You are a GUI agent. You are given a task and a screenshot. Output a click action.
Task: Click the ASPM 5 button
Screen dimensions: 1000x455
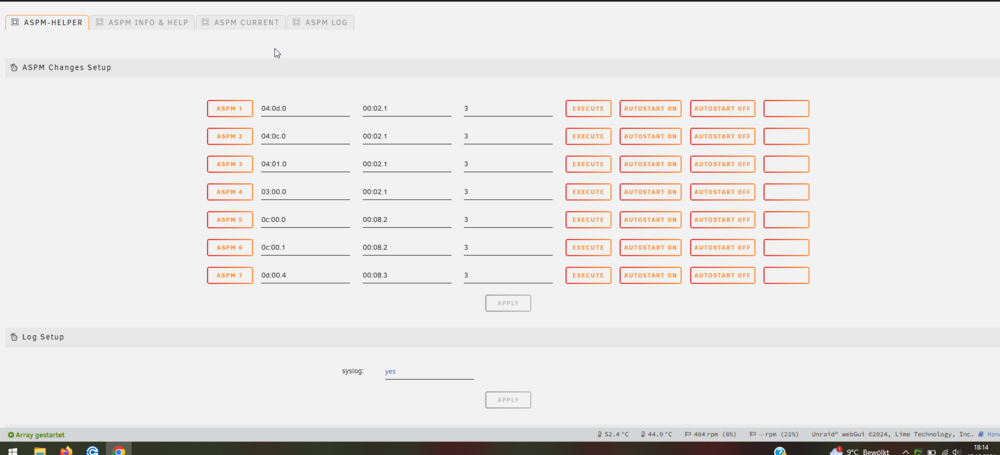230,220
